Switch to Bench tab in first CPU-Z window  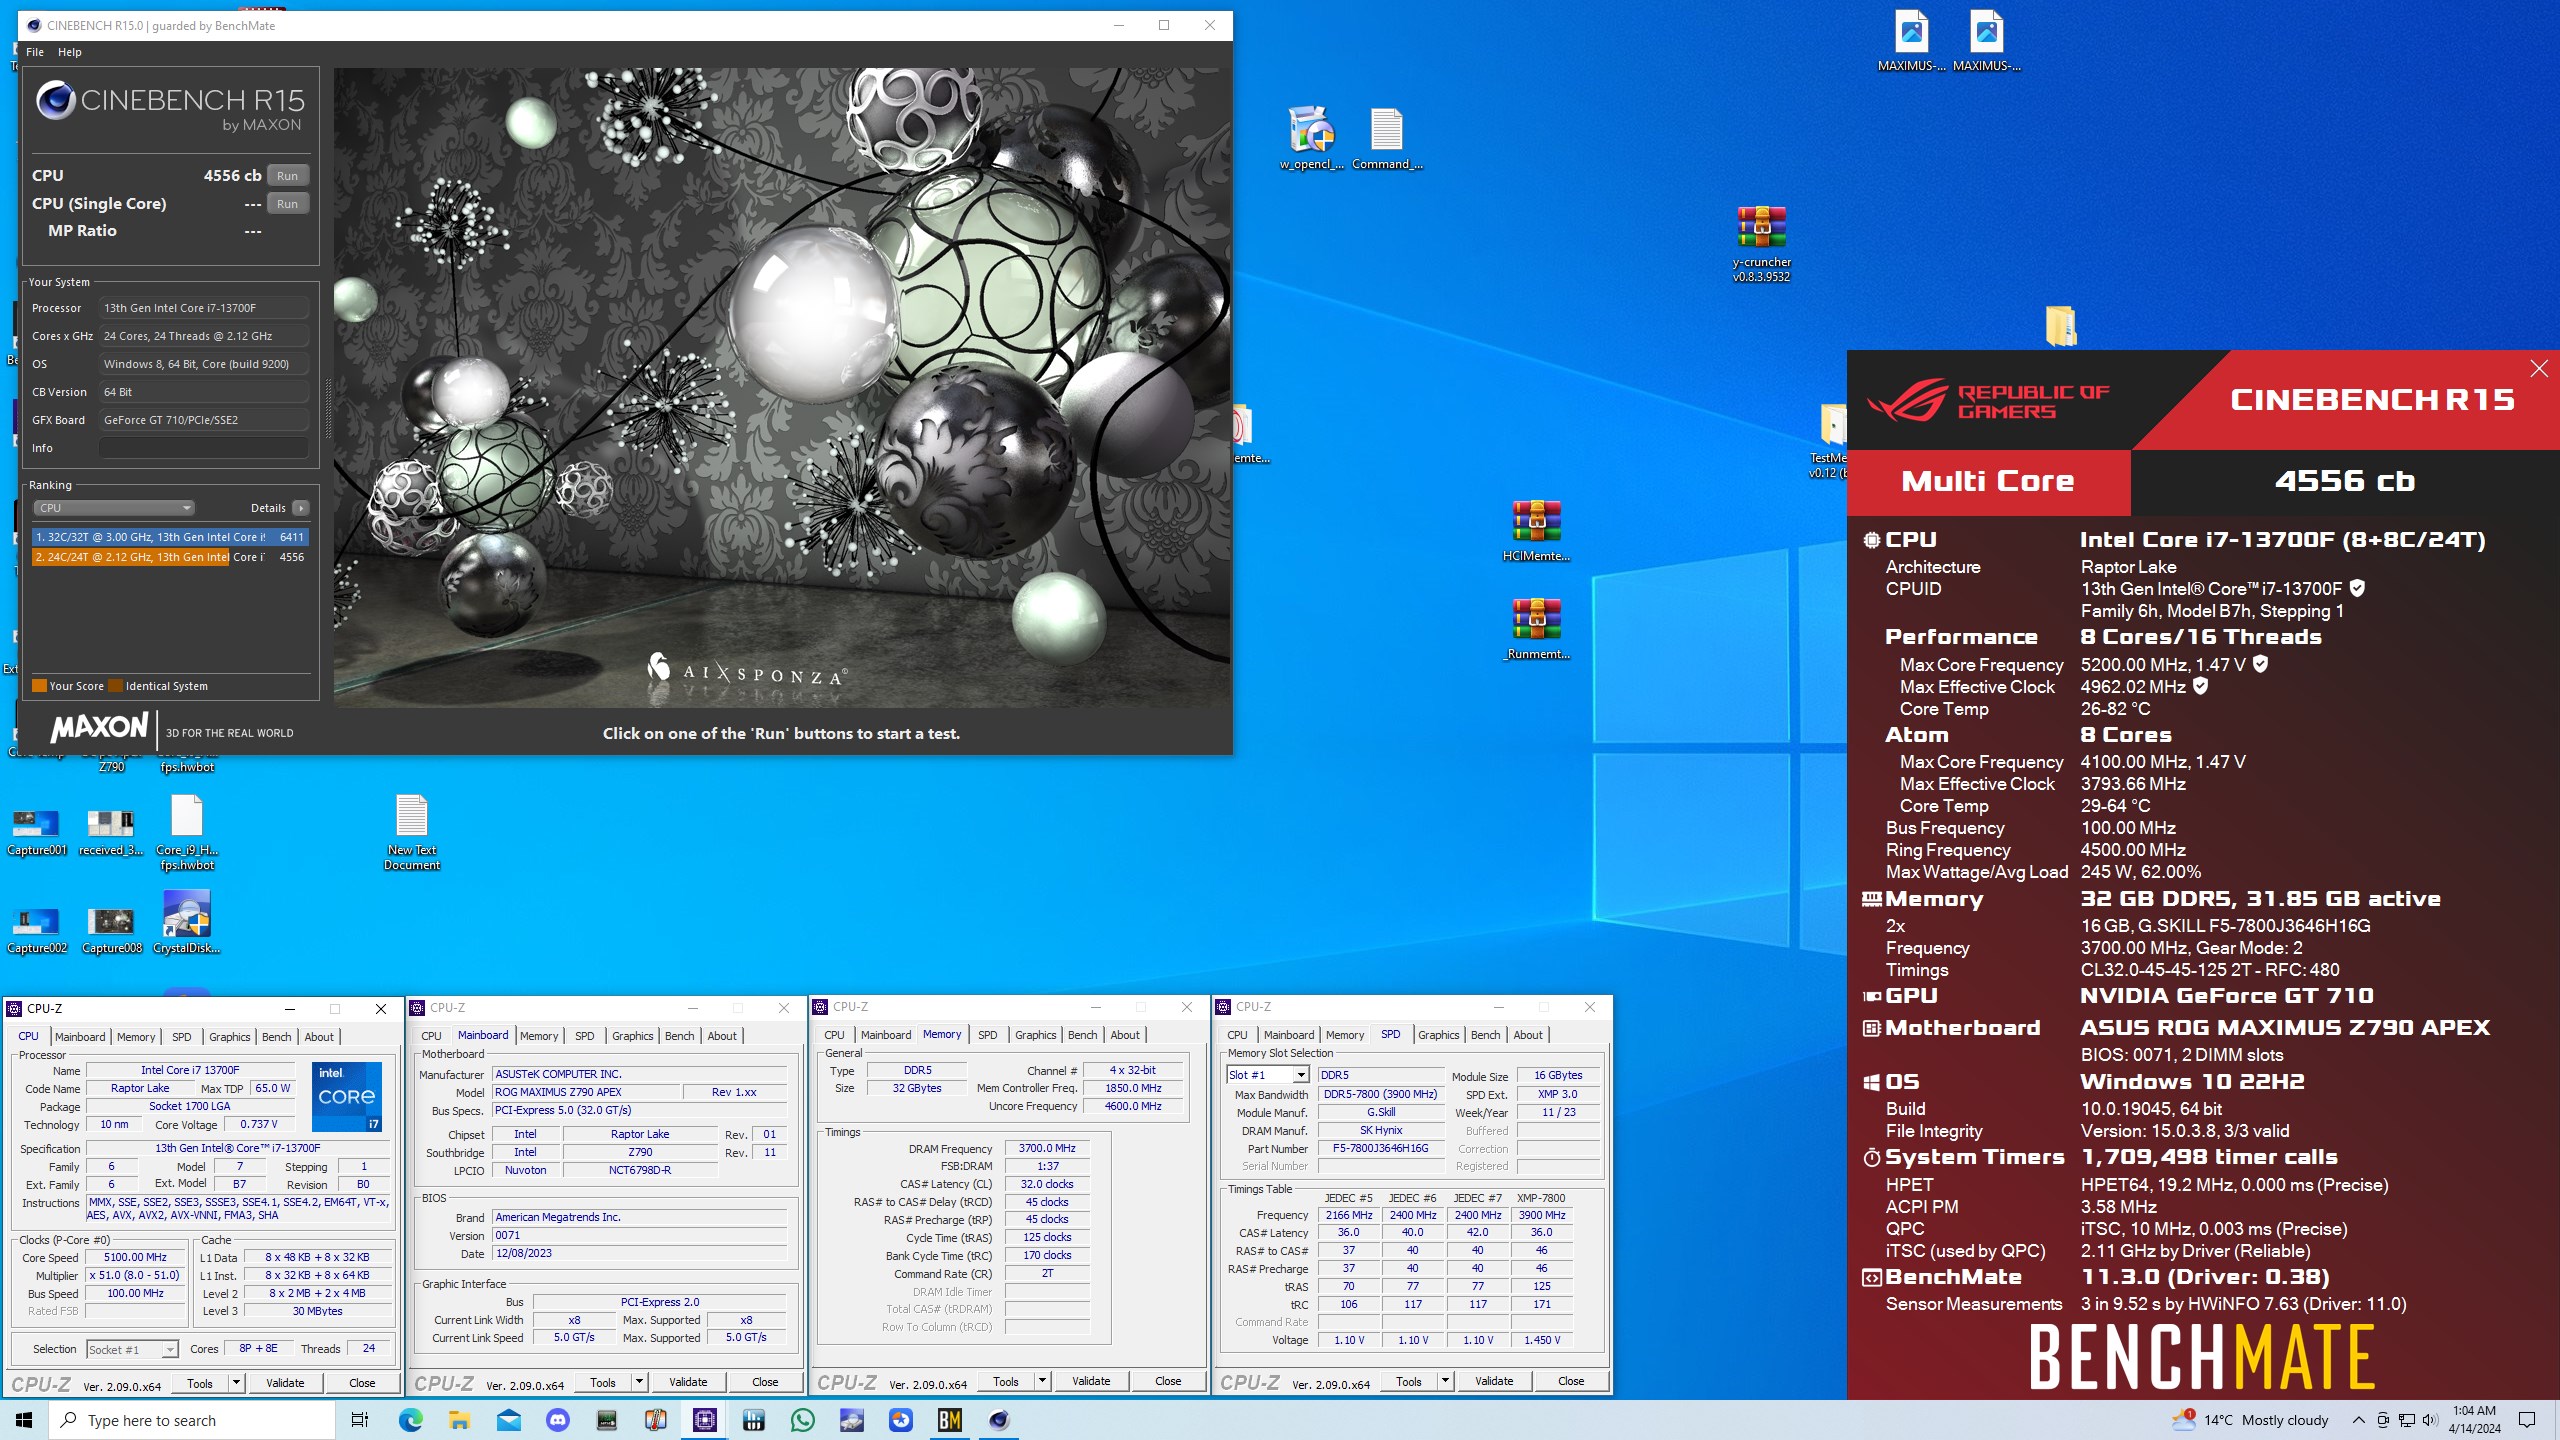point(277,1037)
